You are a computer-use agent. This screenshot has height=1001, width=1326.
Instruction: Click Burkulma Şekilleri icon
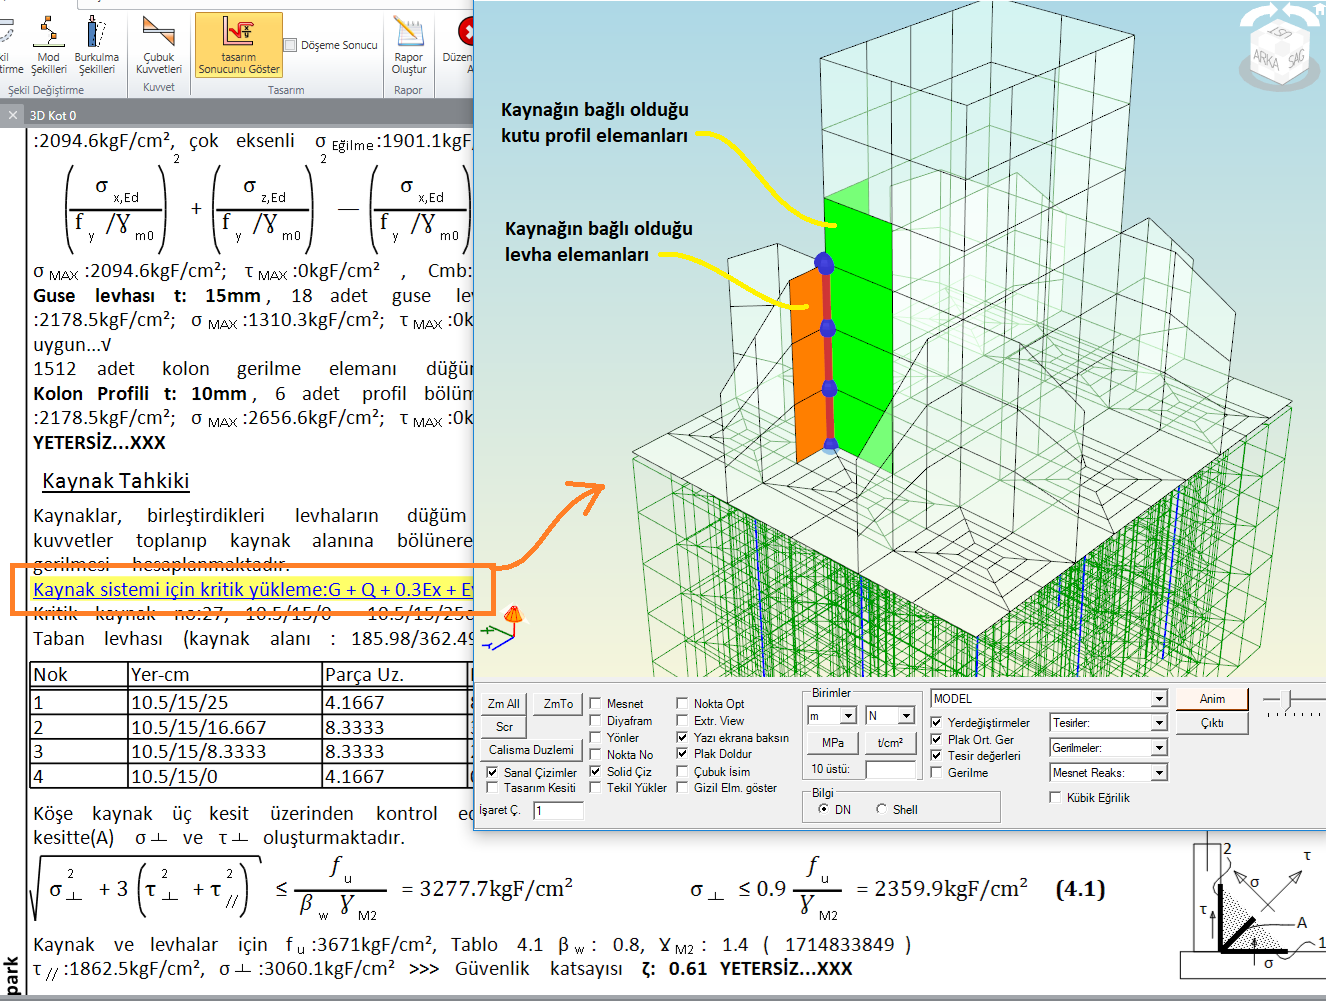pos(96,45)
